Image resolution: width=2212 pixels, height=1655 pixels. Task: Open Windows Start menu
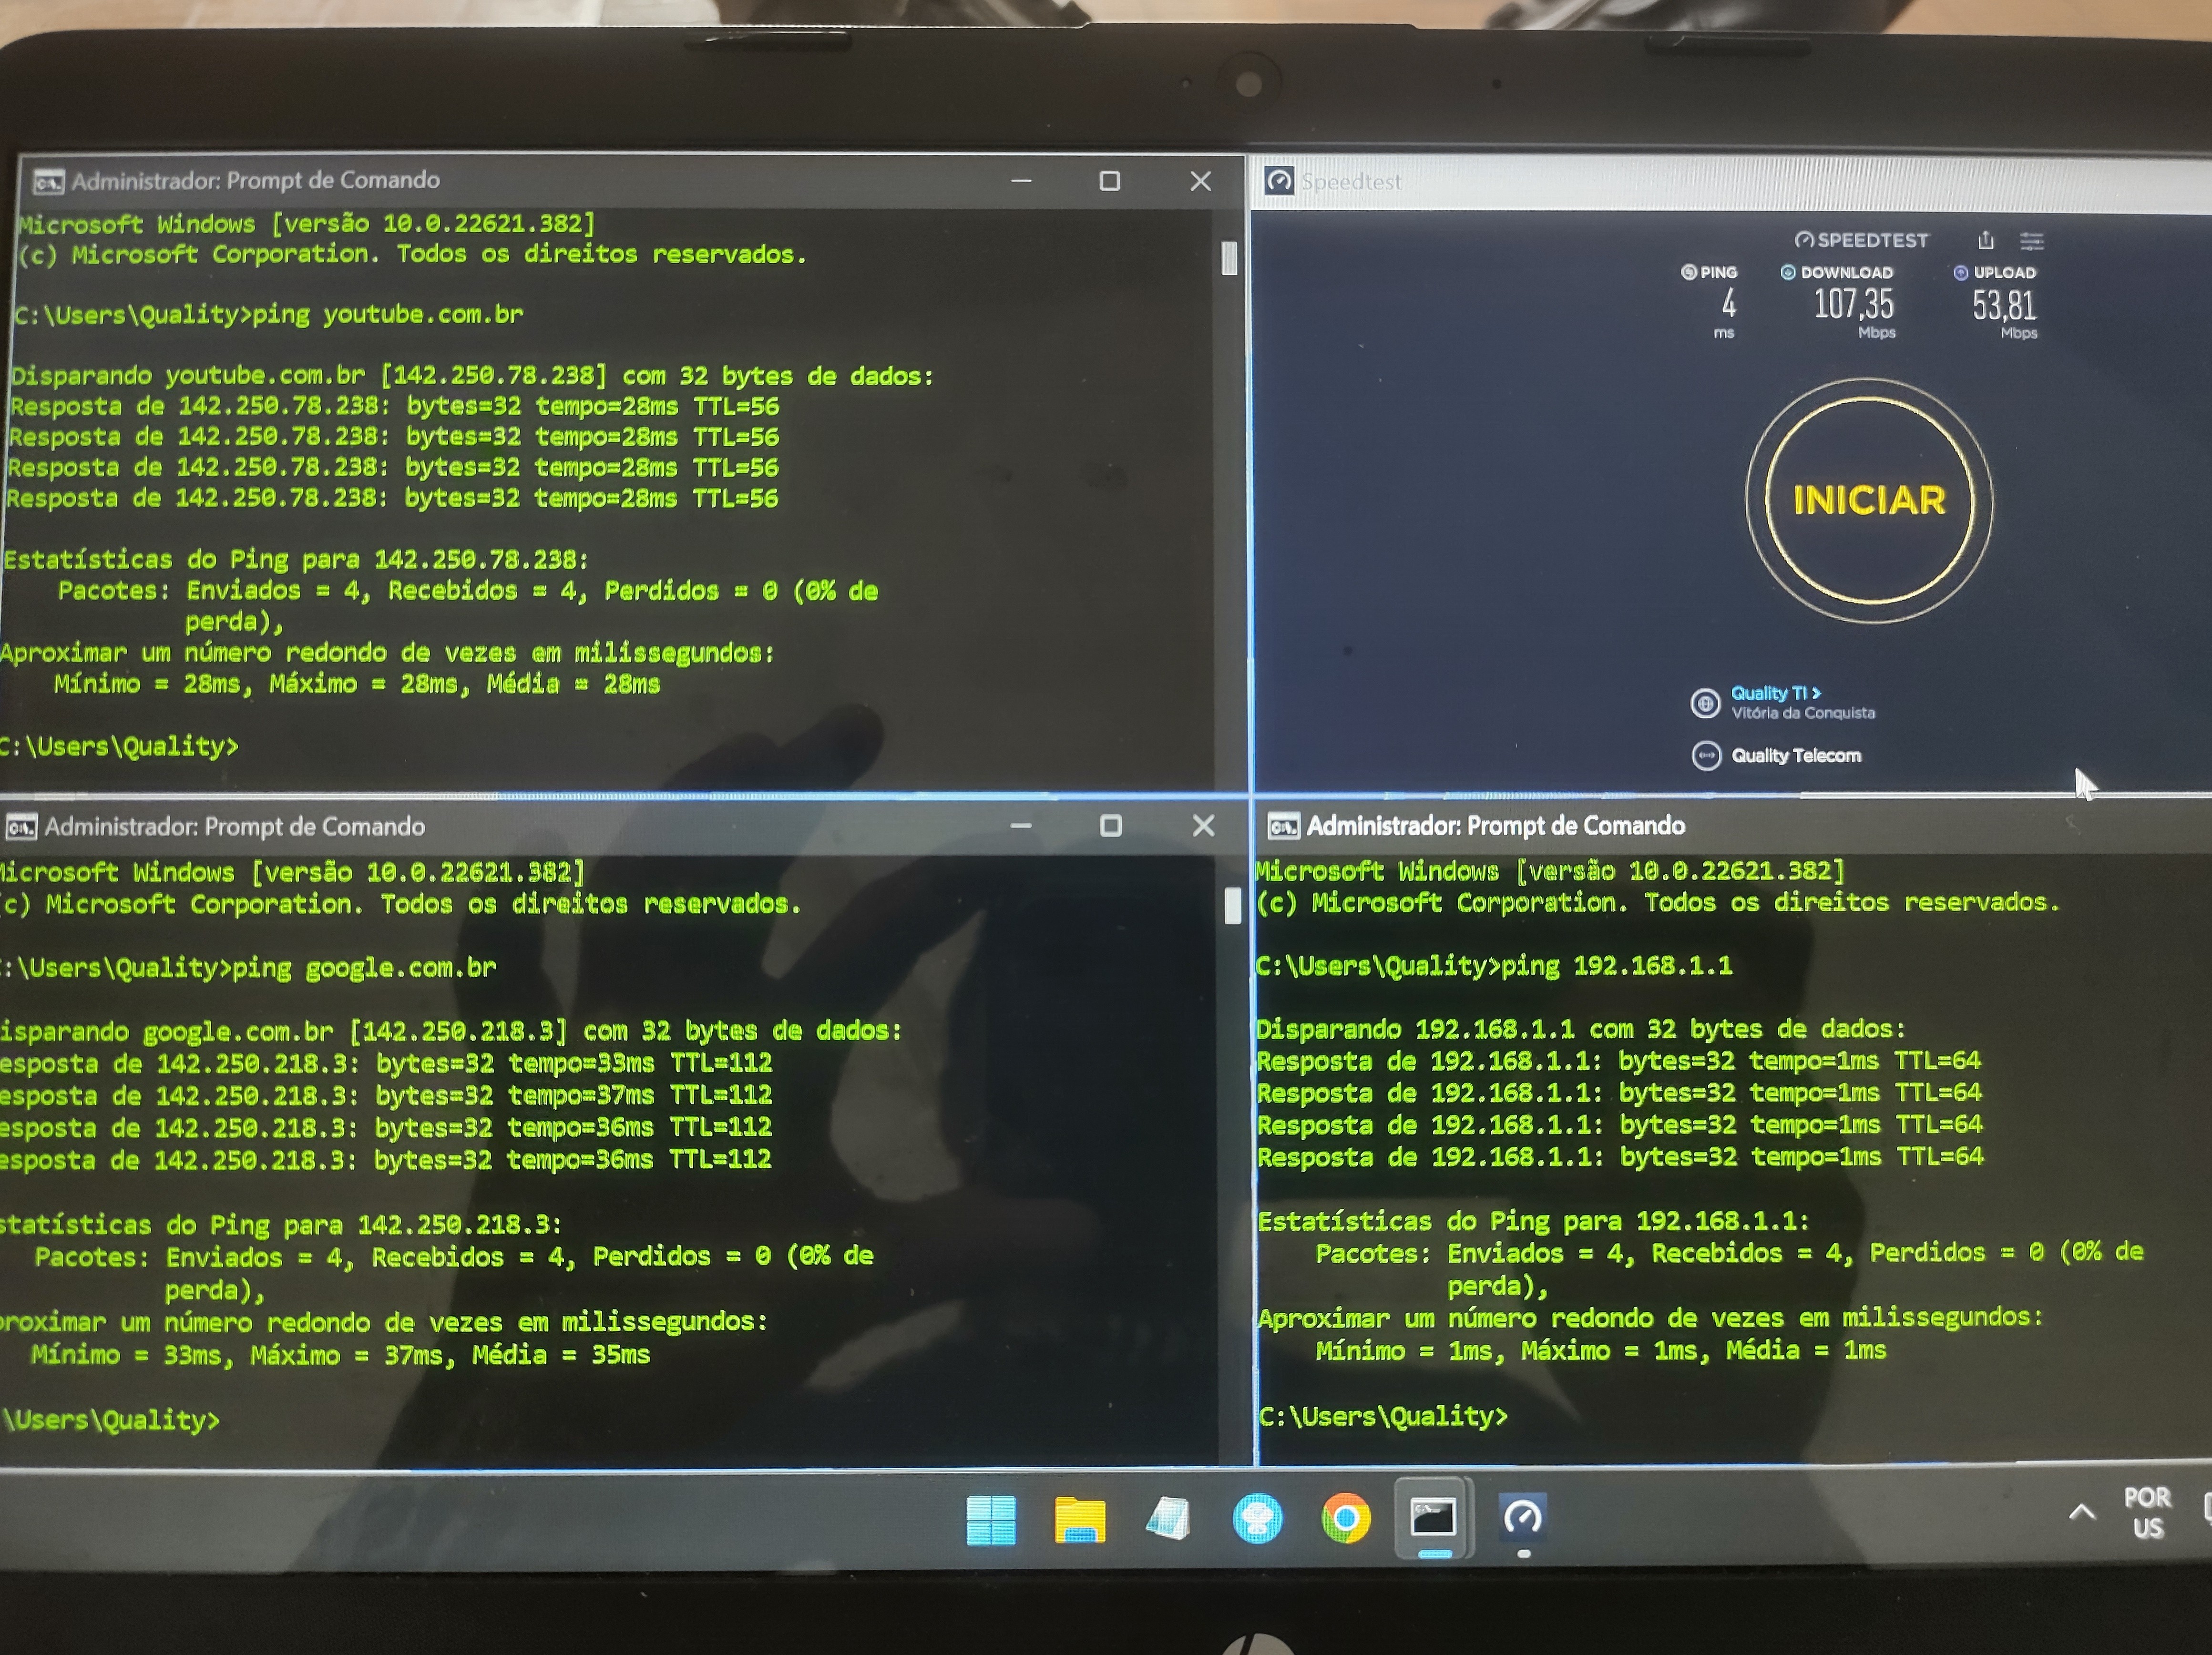point(991,1519)
